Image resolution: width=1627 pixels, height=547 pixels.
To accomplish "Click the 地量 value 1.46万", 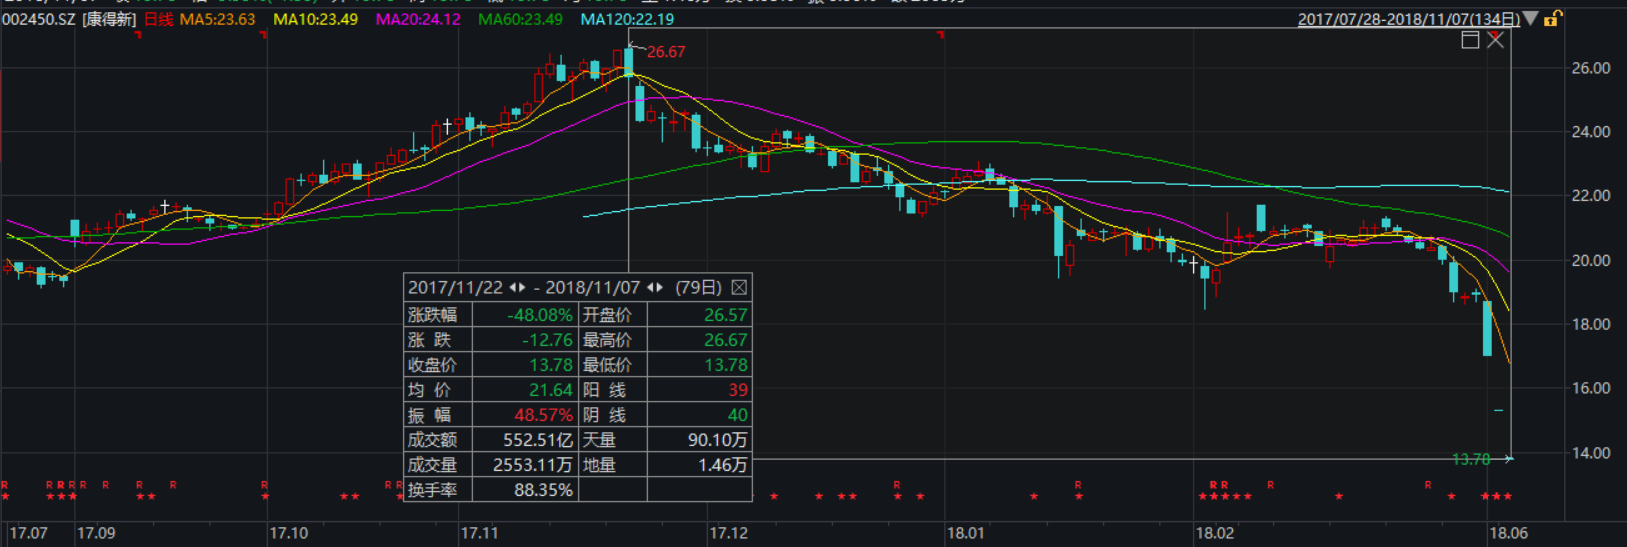I will pos(723,465).
